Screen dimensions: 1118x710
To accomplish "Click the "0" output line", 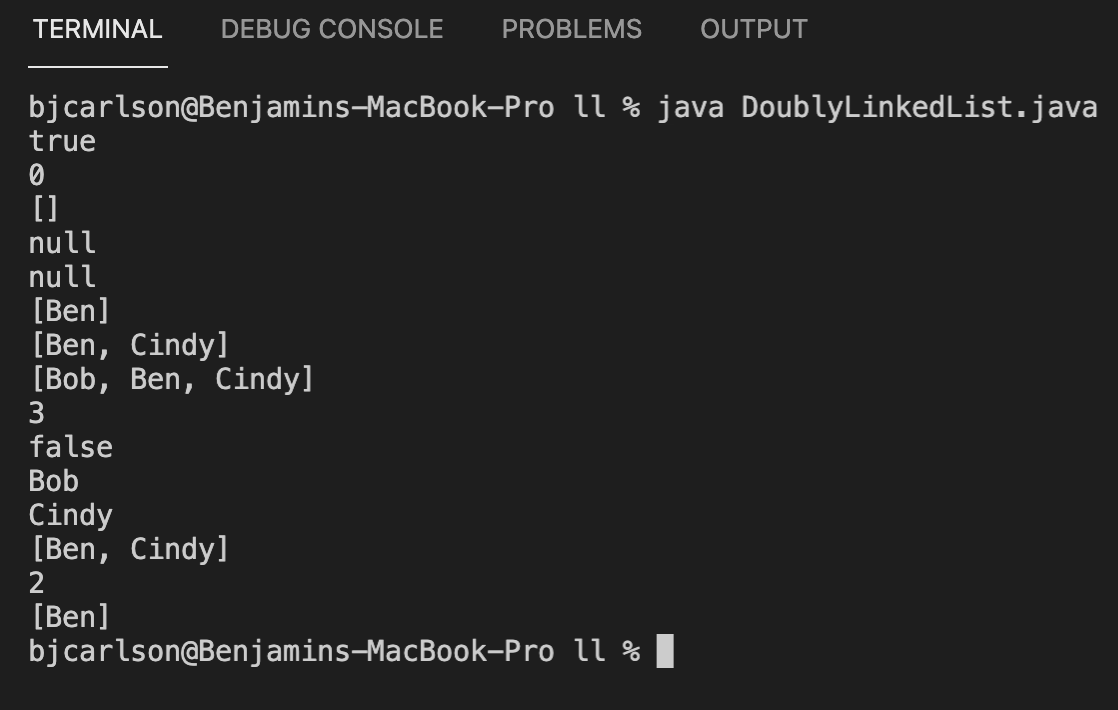I will pos(37,175).
